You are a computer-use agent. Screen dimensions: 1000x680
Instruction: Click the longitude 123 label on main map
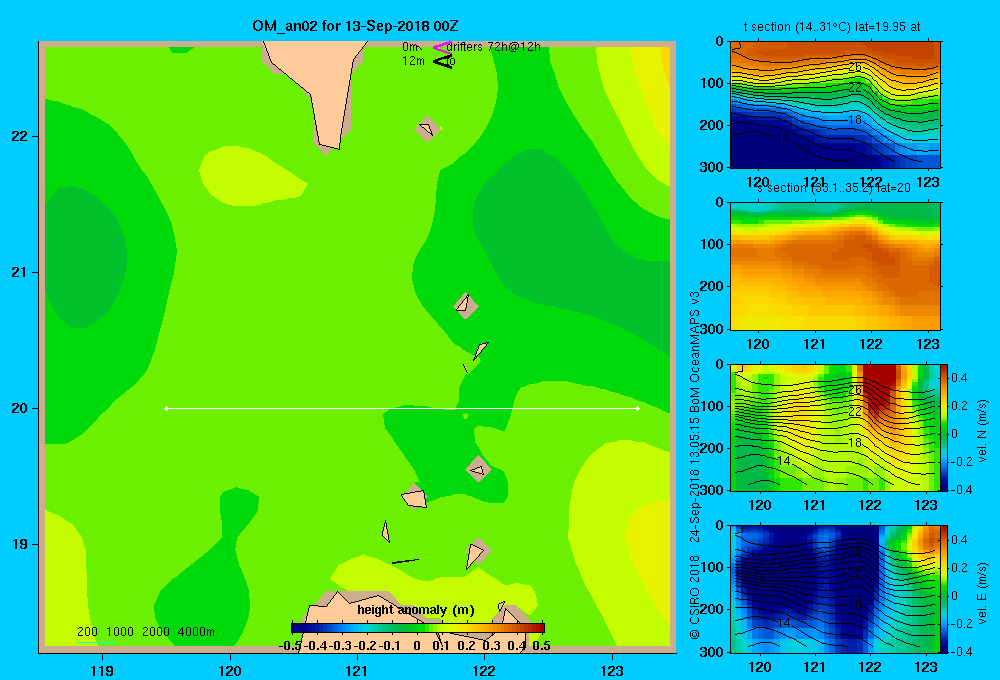(x=612, y=670)
